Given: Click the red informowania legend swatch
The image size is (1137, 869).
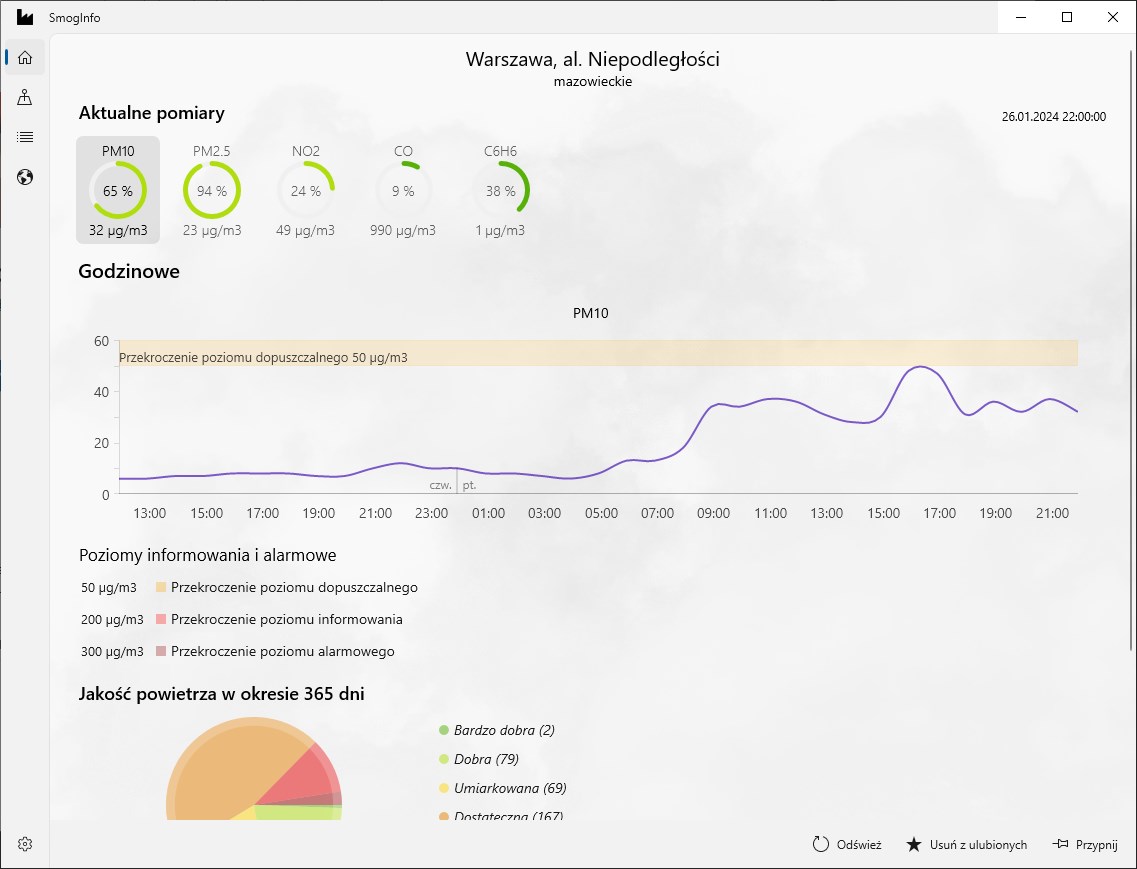Looking at the screenshot, I should coord(161,619).
